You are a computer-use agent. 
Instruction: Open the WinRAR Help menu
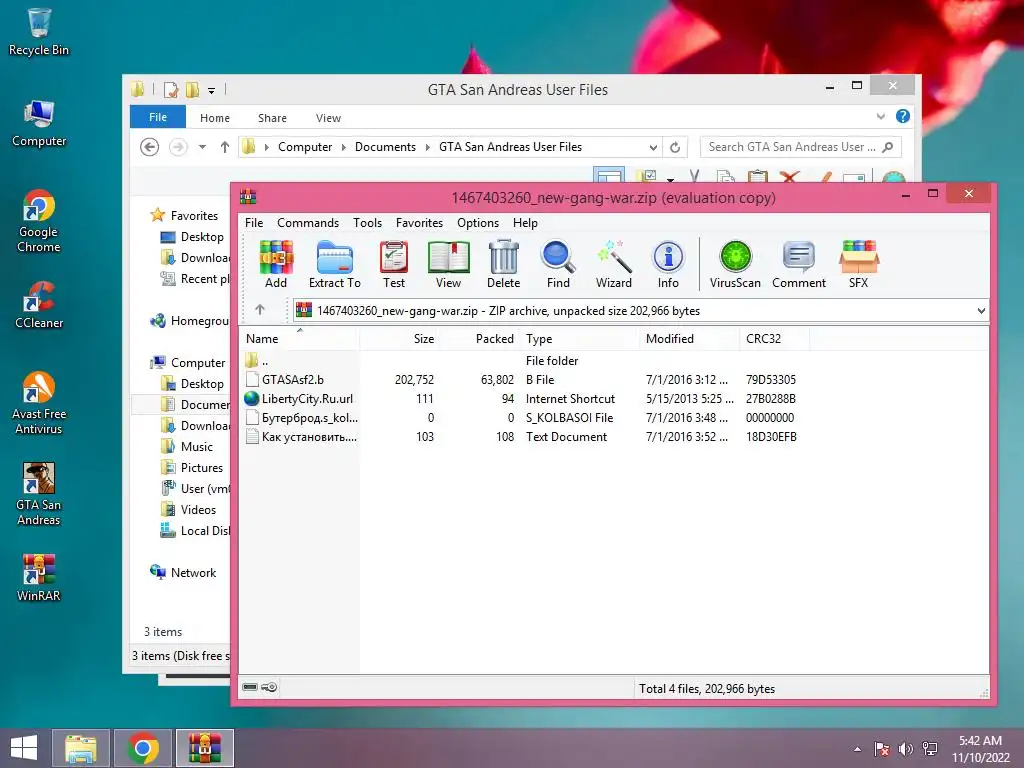525,223
